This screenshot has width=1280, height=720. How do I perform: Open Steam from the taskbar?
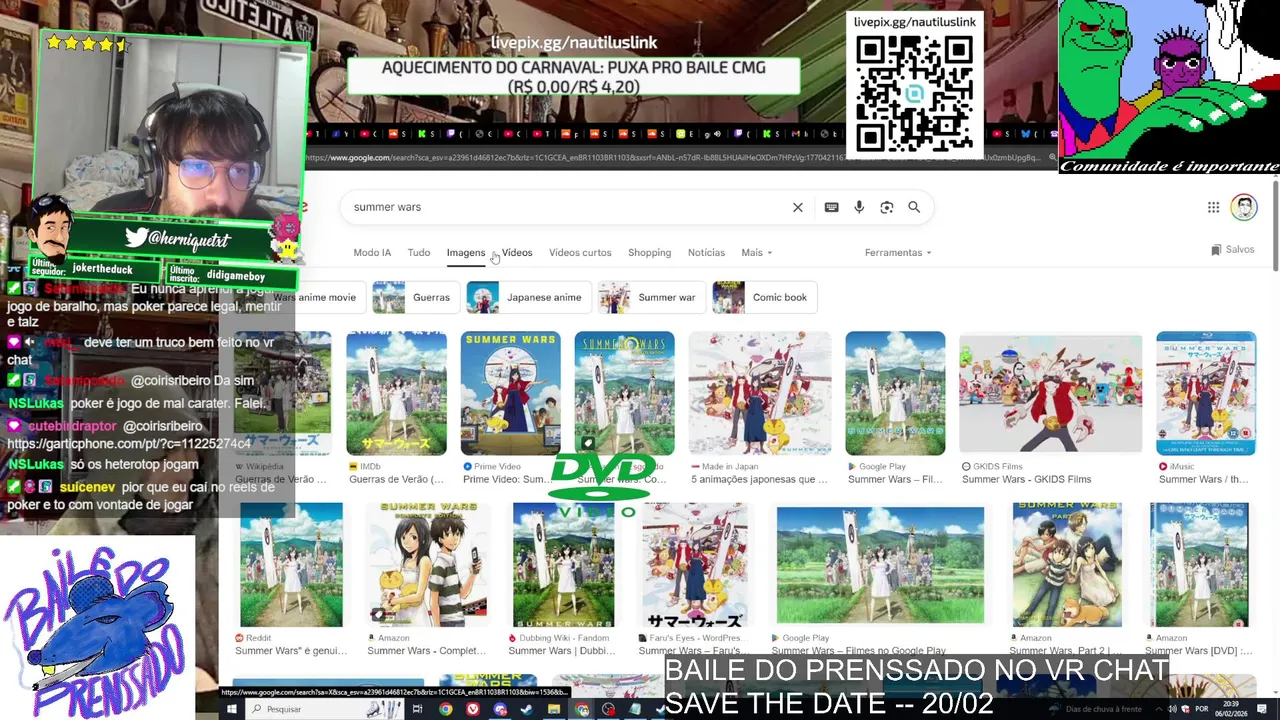pos(527,709)
